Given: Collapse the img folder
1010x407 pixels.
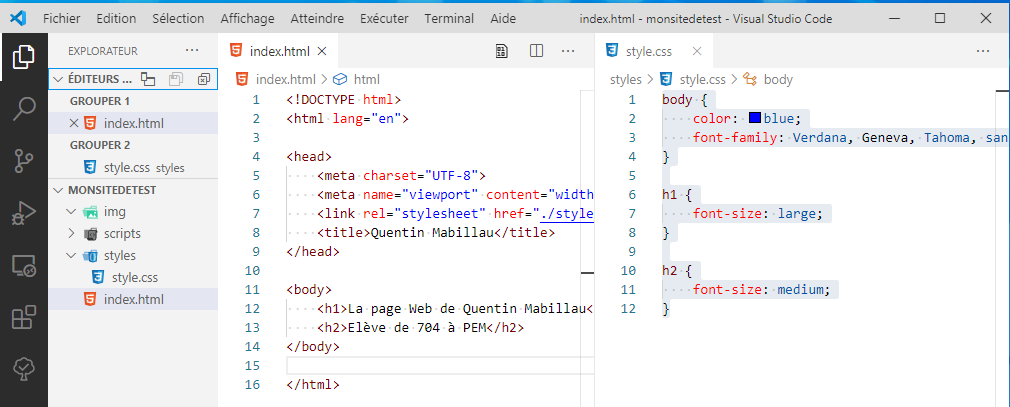Looking at the screenshot, I should 70,212.
